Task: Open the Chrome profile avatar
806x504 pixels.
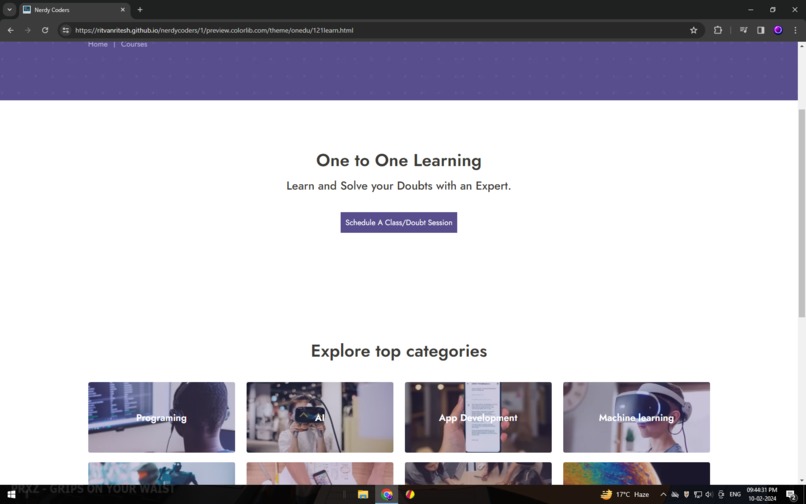Action: [778, 30]
